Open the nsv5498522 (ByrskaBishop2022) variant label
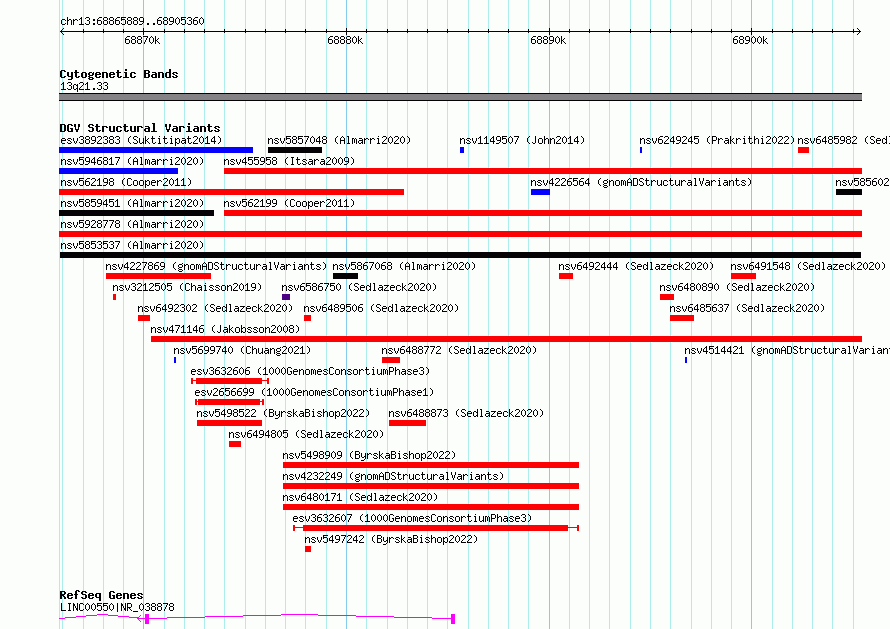The width and height of the screenshot is (890, 629). (x=283, y=413)
